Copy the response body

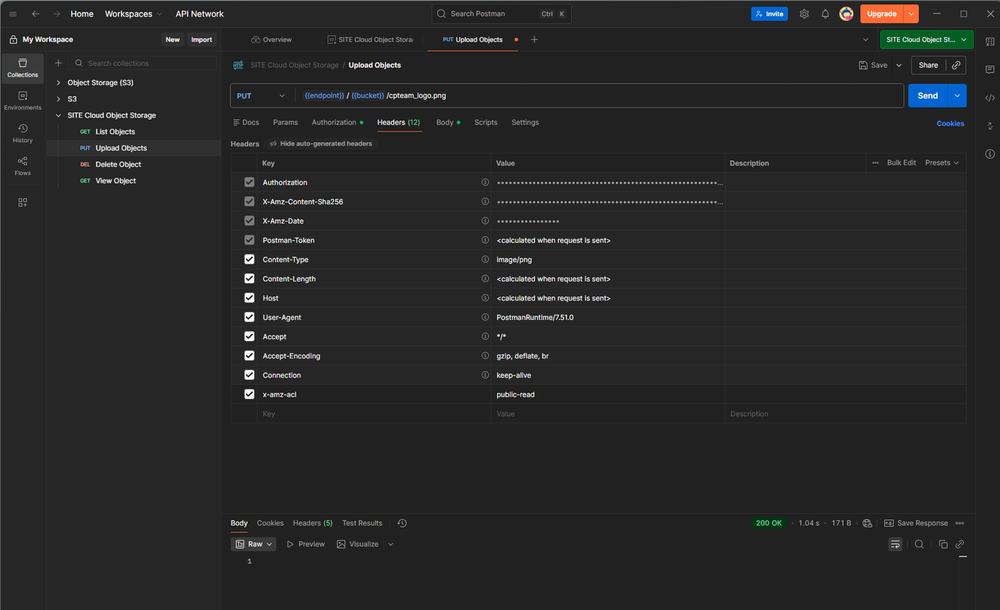pos(943,544)
